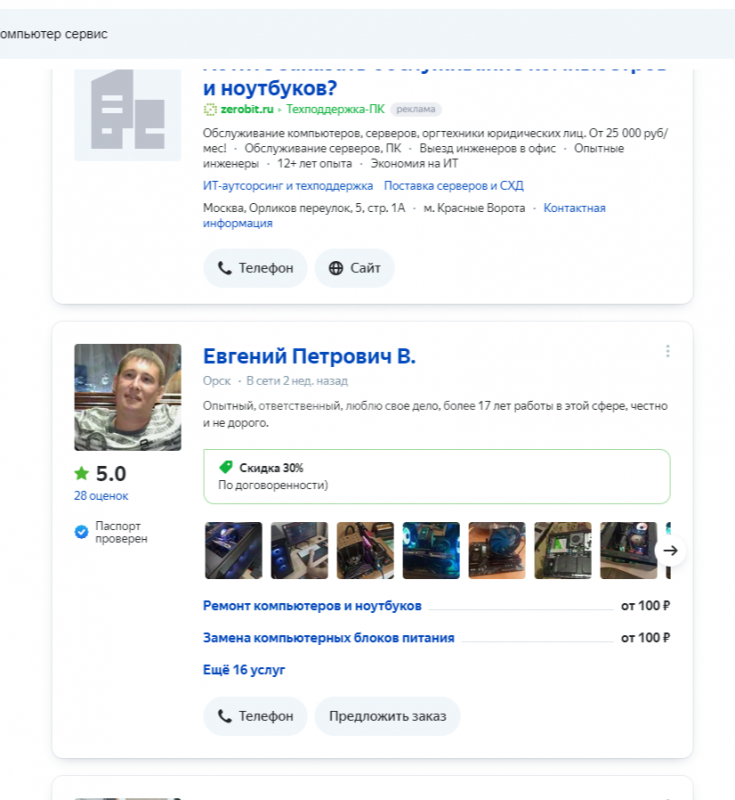Click the grey building placeholder image in ad
The height and width of the screenshot is (800, 735).
click(x=128, y=115)
